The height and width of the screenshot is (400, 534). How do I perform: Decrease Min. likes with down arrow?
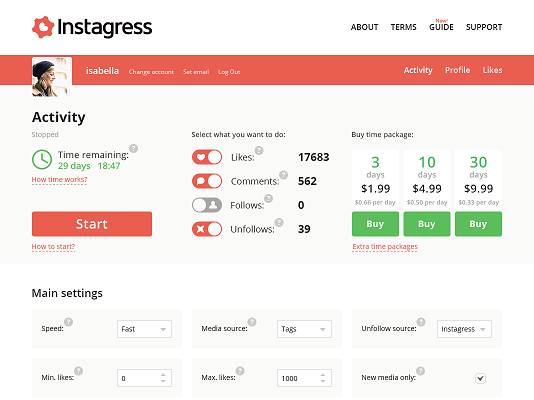click(163, 381)
